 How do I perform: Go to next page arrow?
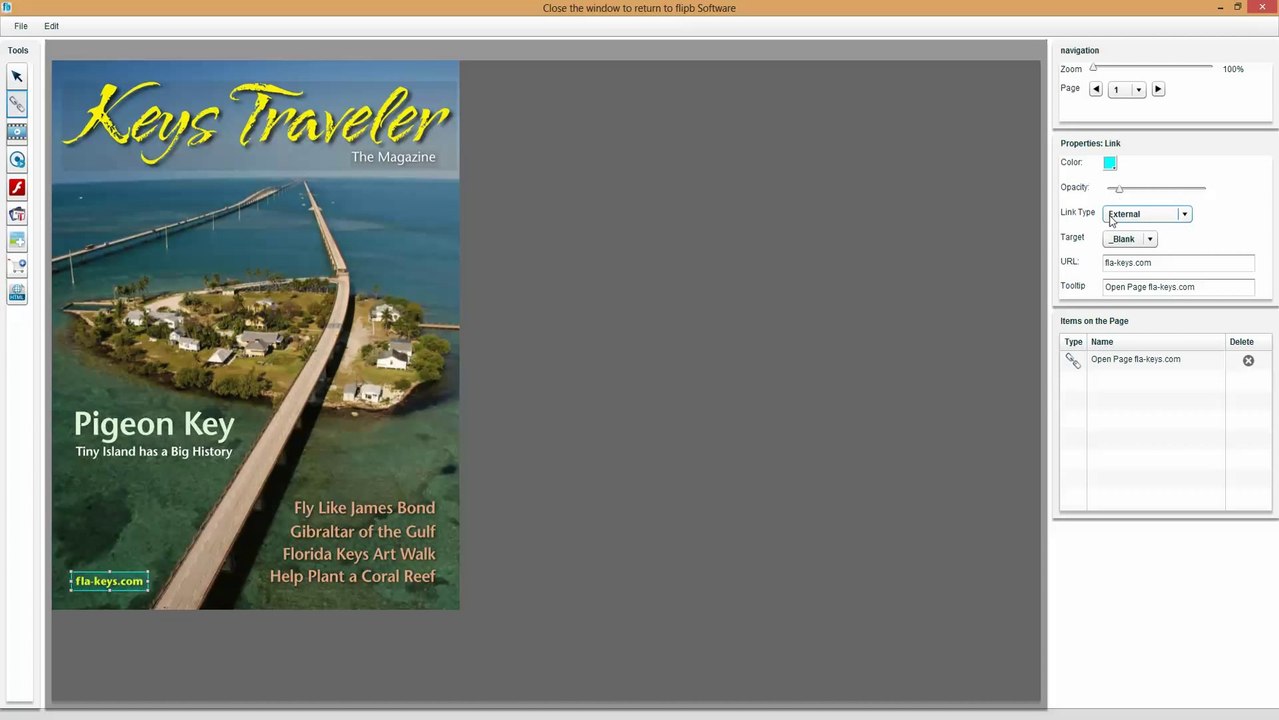(1158, 89)
